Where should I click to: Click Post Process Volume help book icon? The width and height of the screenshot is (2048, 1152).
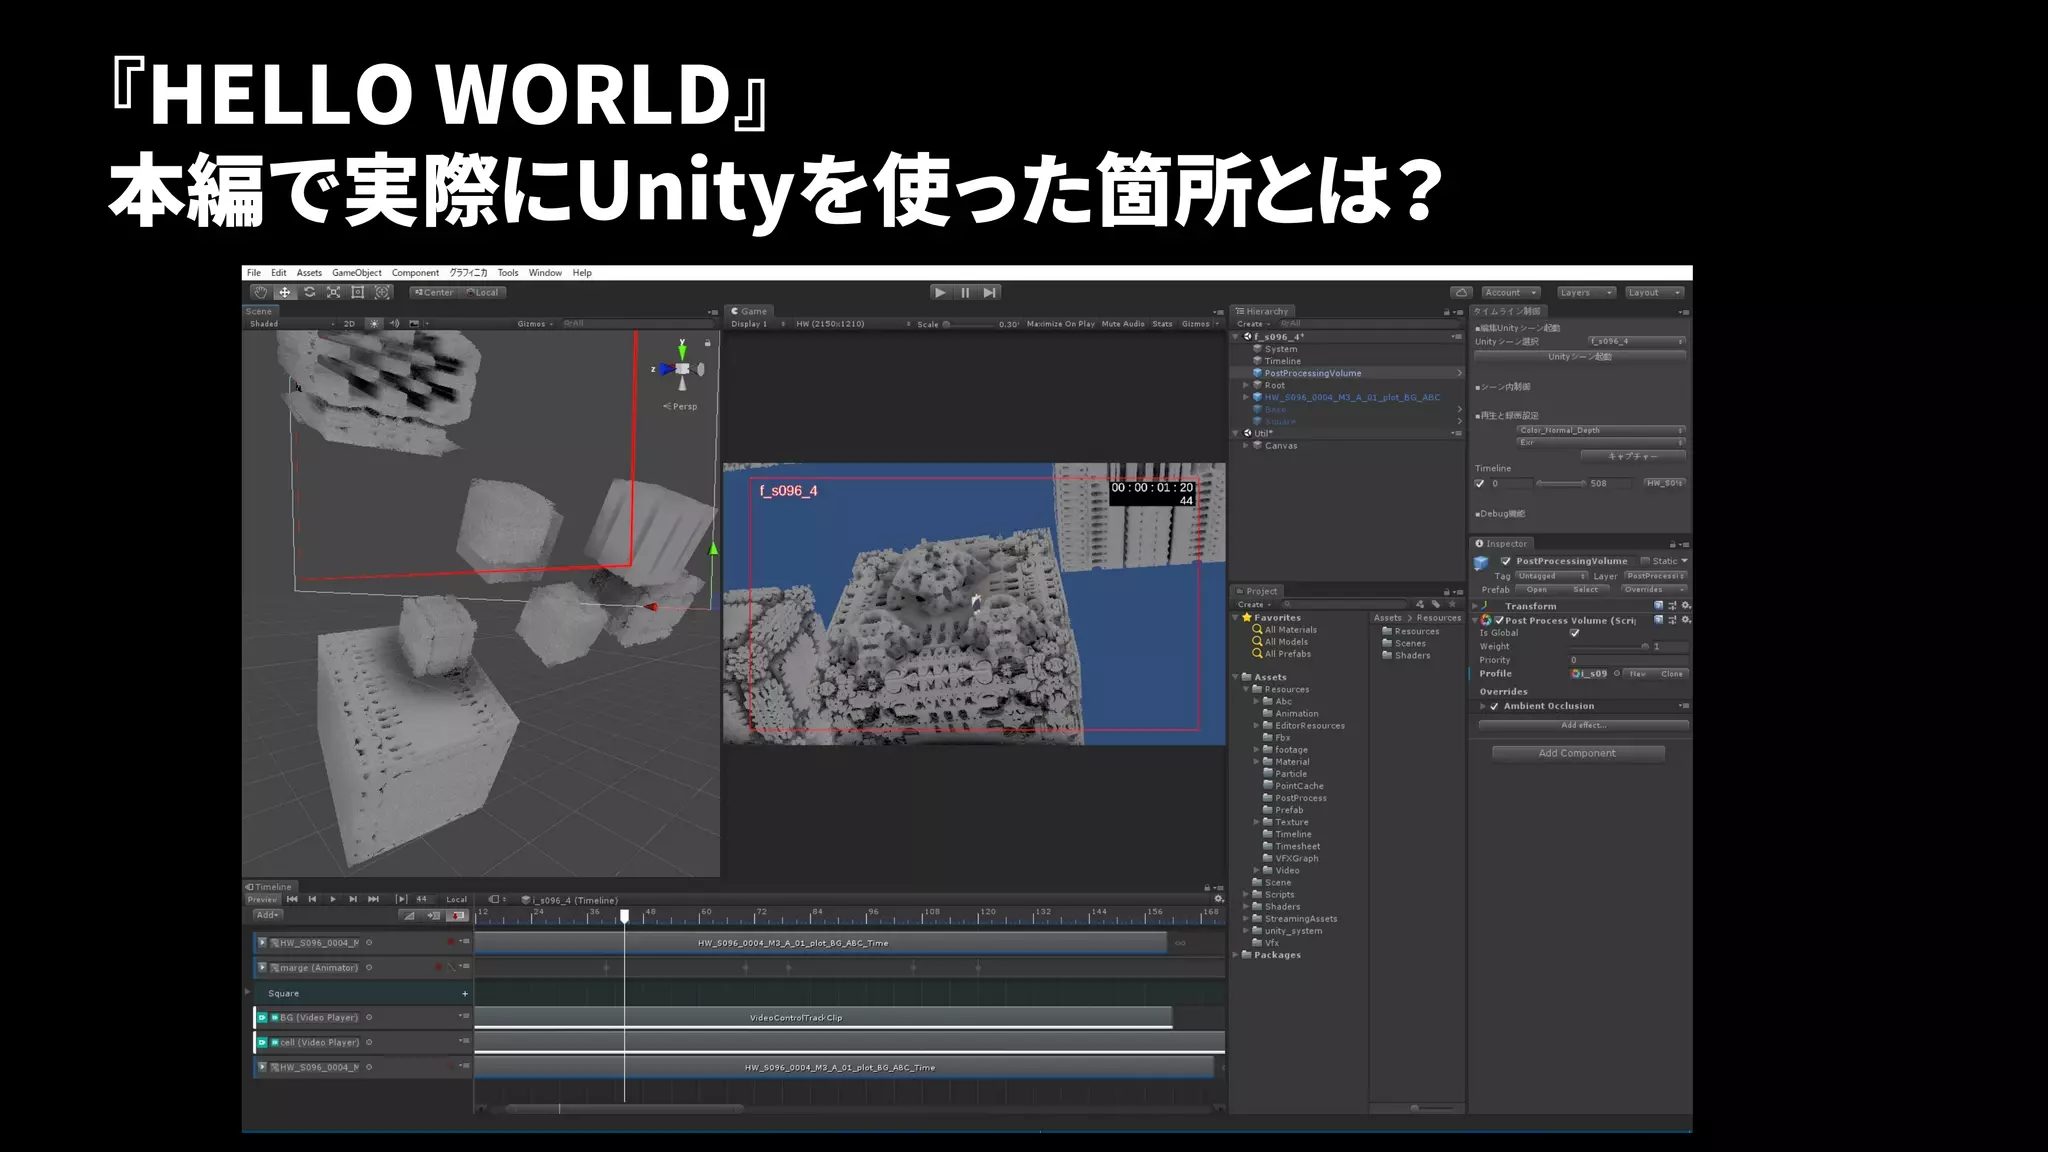(1659, 620)
